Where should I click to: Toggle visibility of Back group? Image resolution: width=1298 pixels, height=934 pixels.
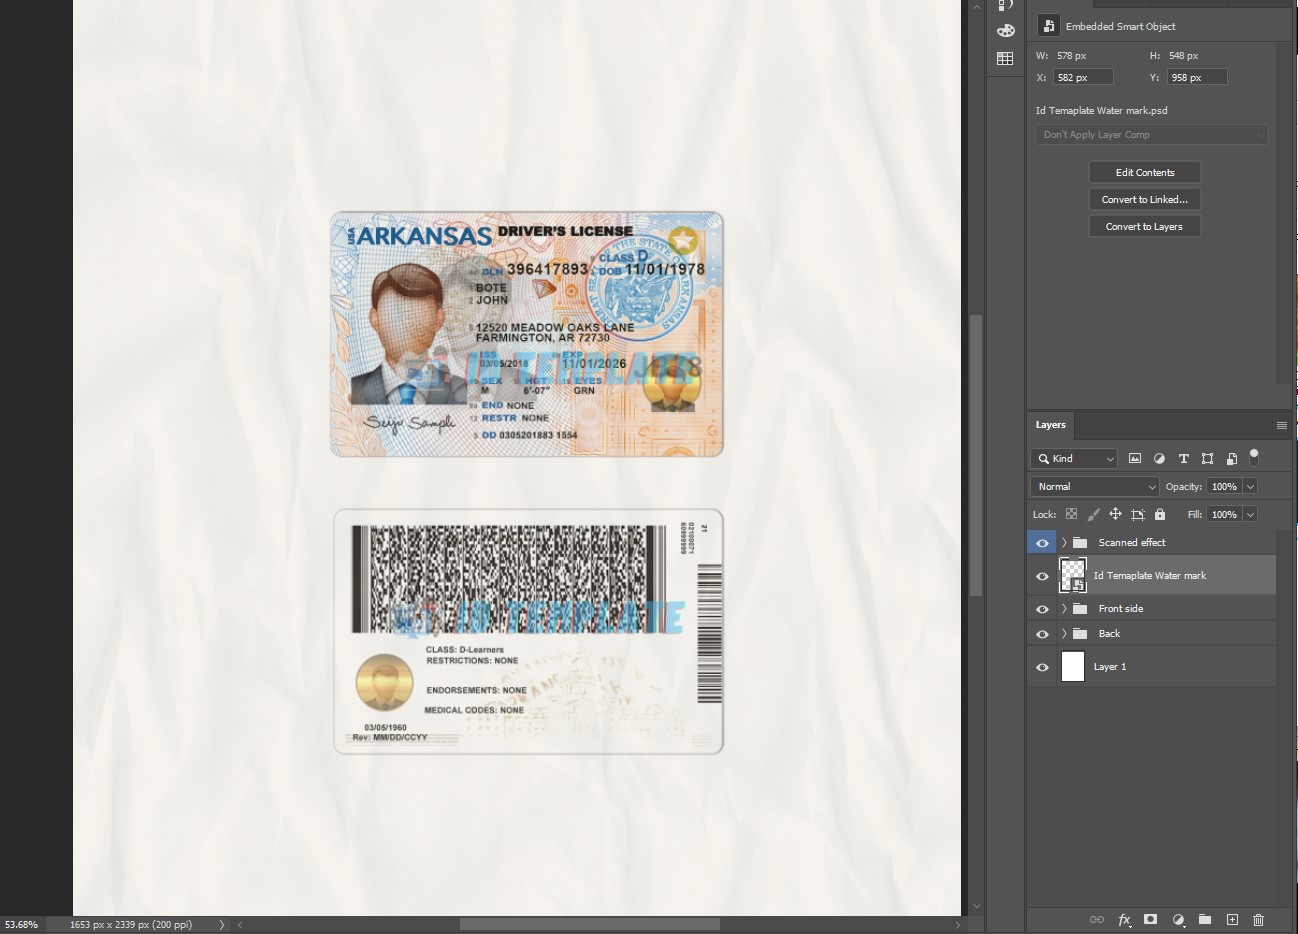click(1042, 633)
